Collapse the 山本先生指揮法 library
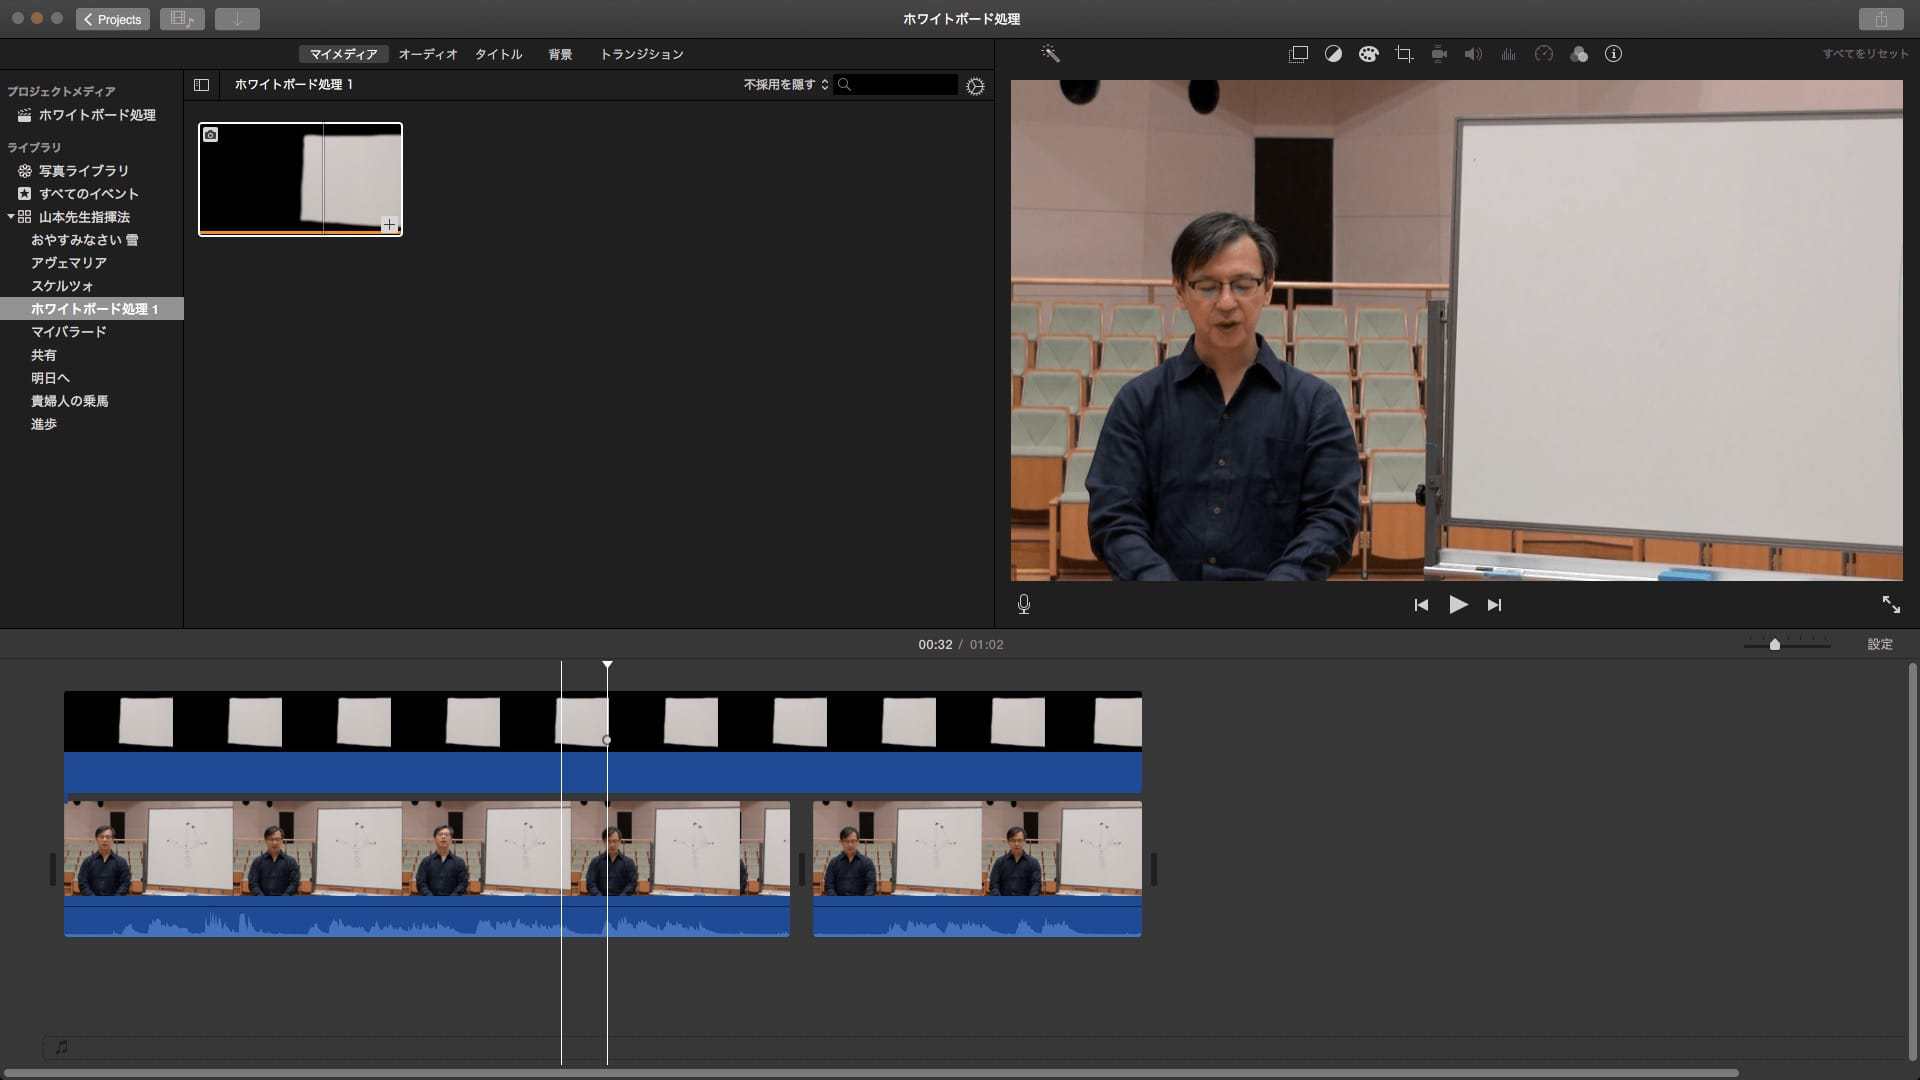The image size is (1920, 1080). pos(11,217)
